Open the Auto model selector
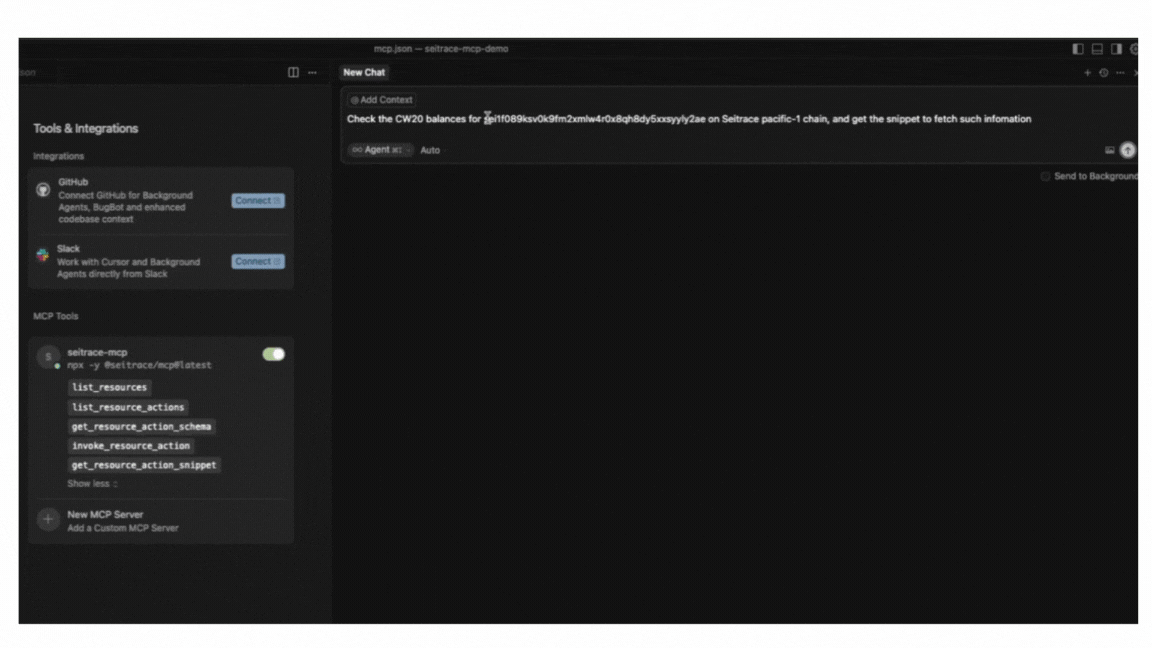1152x648 pixels. (430, 150)
